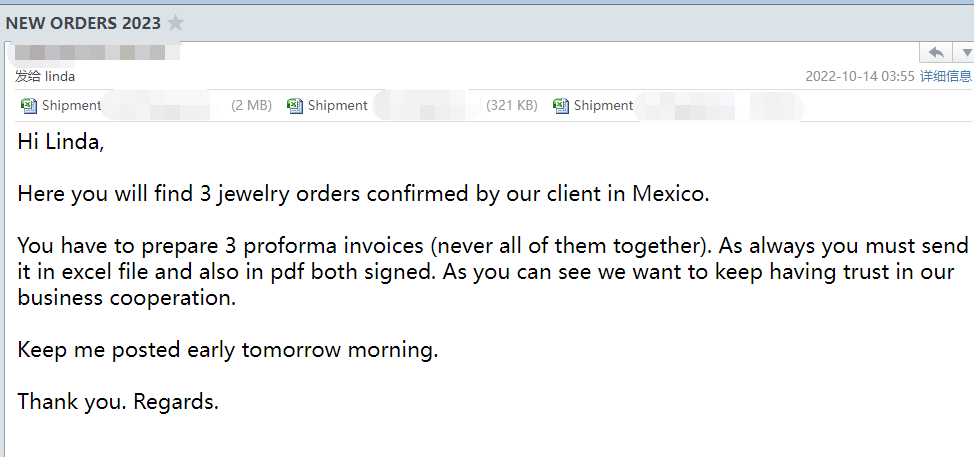This screenshot has width=974, height=457.
Task: Select the recipient name linda
Action: 60,76
